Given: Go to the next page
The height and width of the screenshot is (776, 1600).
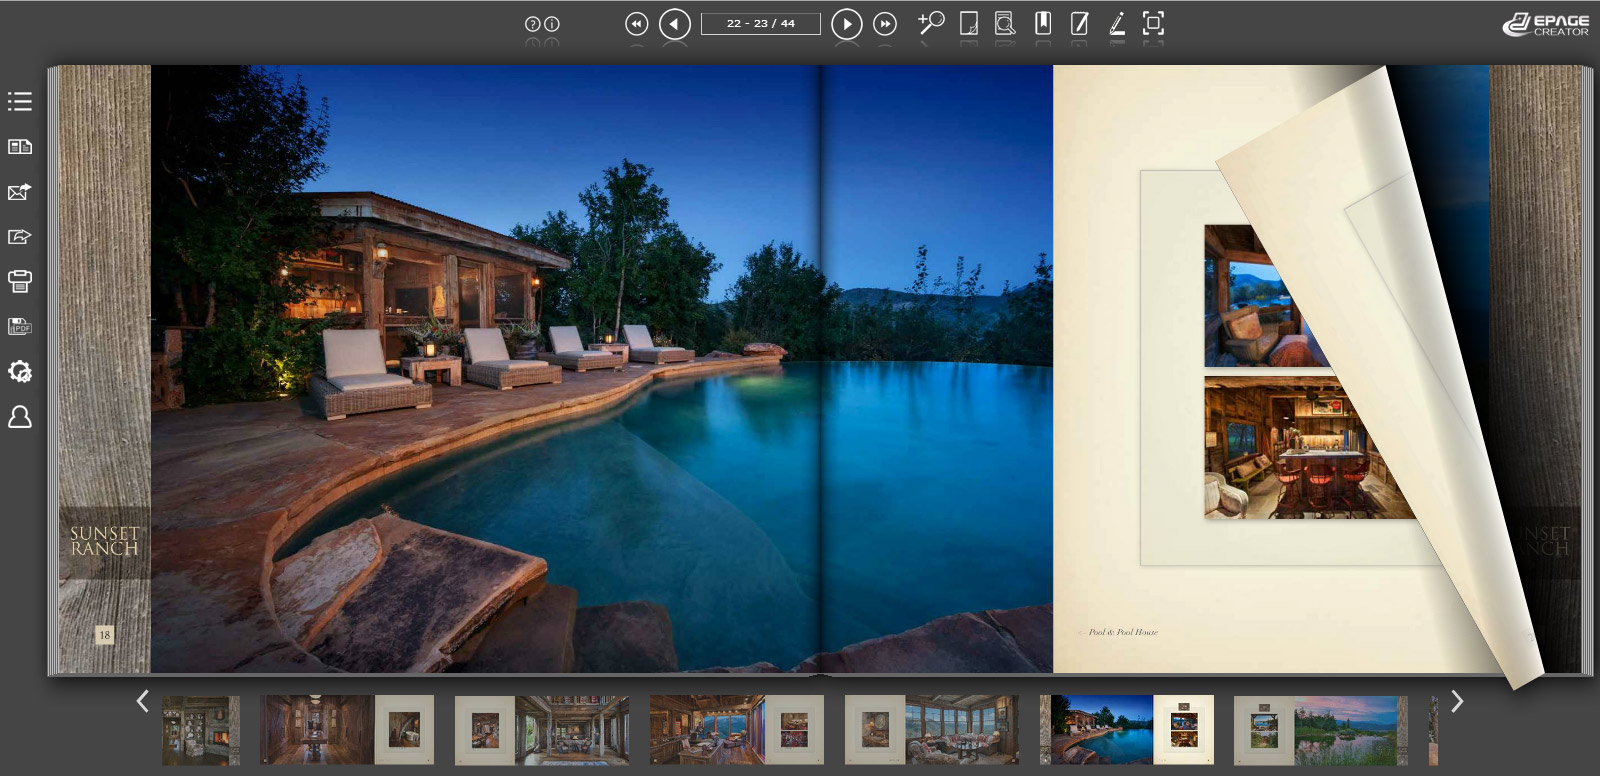Looking at the screenshot, I should coord(846,24).
